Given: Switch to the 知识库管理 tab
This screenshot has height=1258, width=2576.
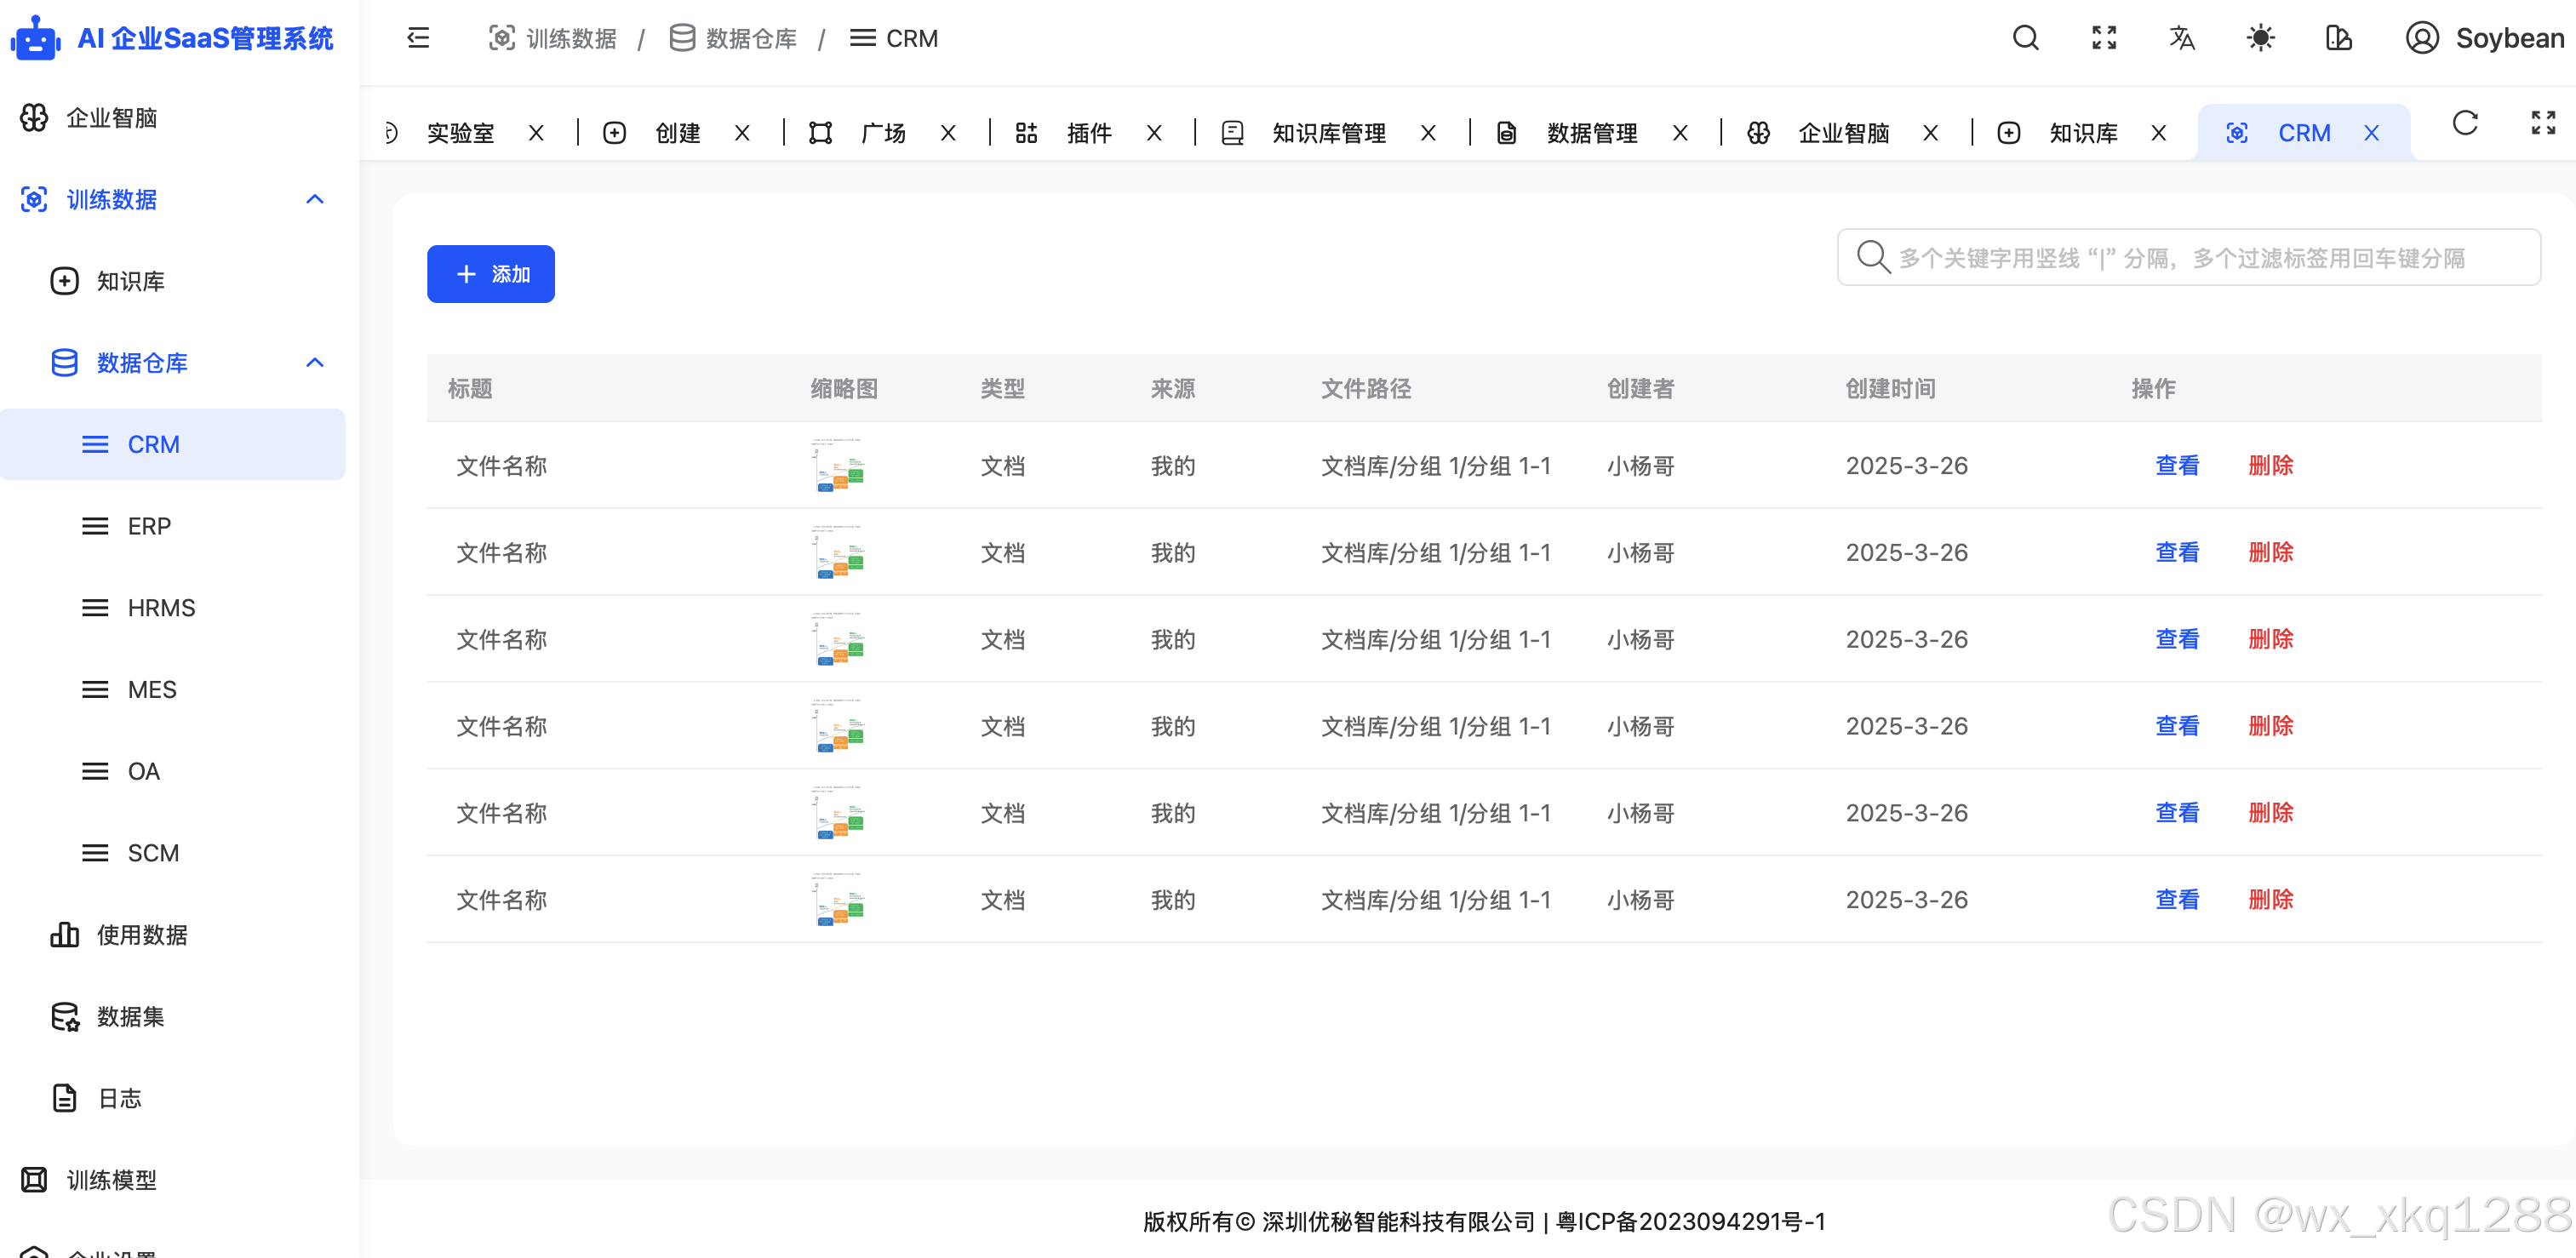Looking at the screenshot, I should (1328, 133).
